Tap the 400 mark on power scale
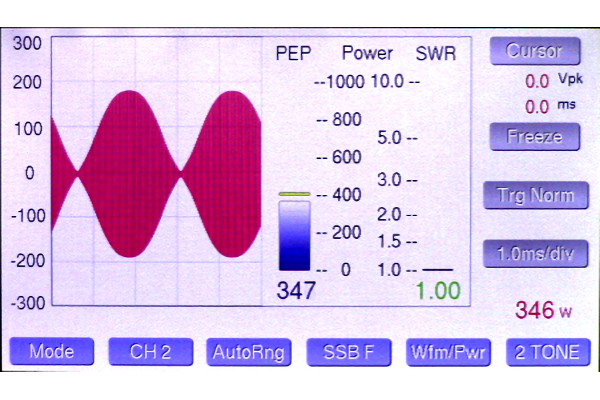 pos(347,194)
